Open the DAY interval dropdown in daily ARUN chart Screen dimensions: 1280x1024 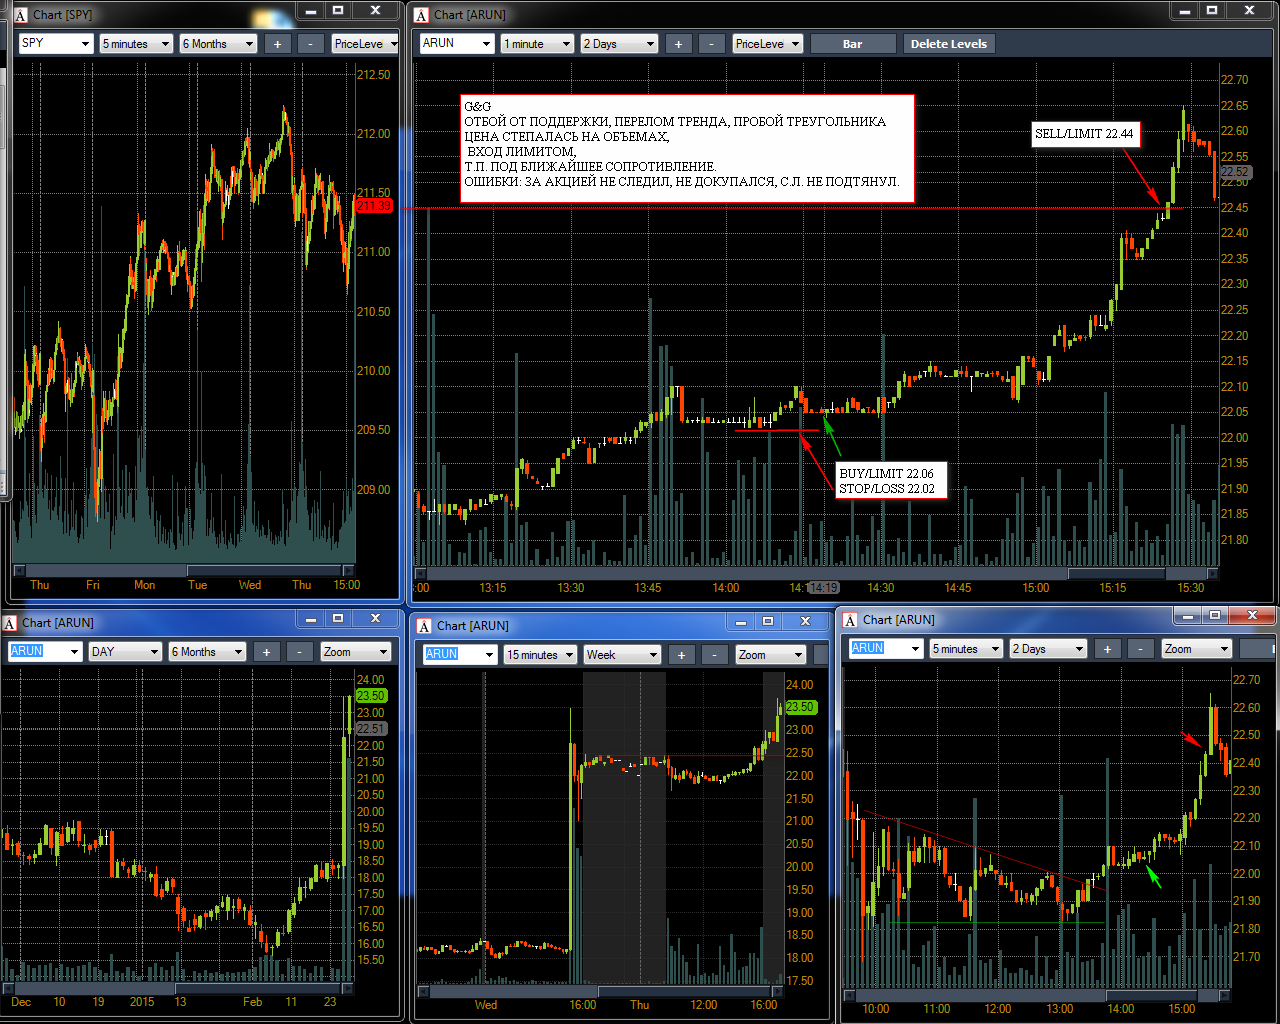tap(125, 651)
